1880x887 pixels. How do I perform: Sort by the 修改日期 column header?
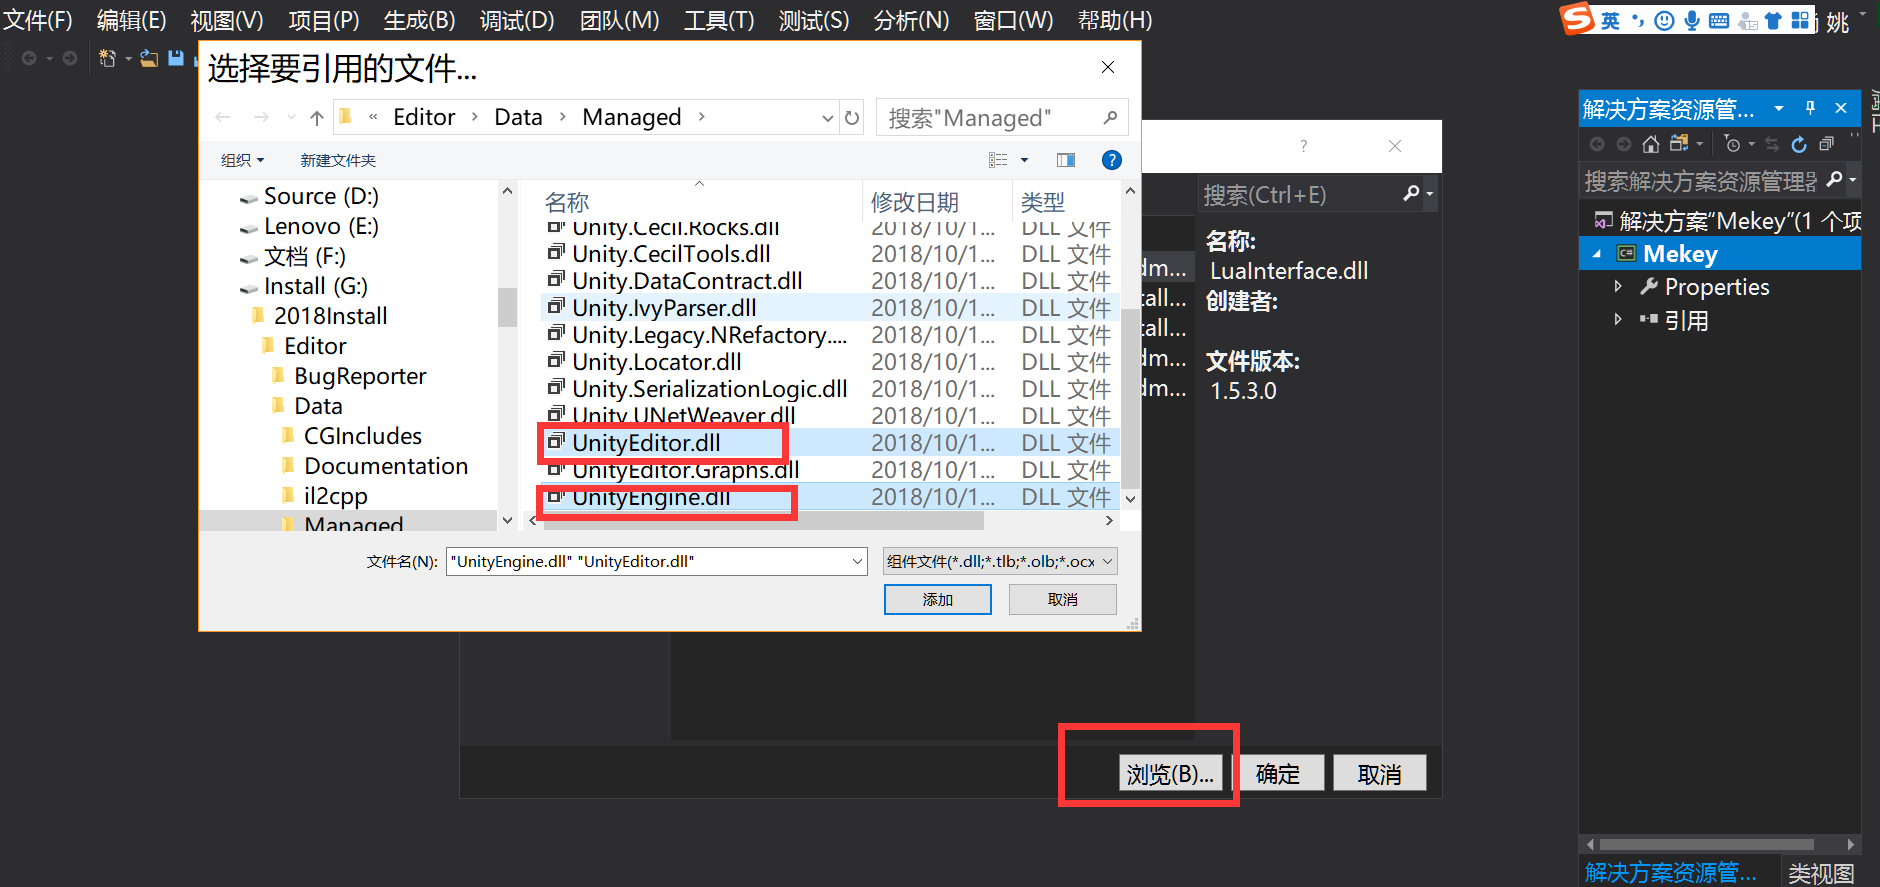pyautogui.click(x=914, y=202)
